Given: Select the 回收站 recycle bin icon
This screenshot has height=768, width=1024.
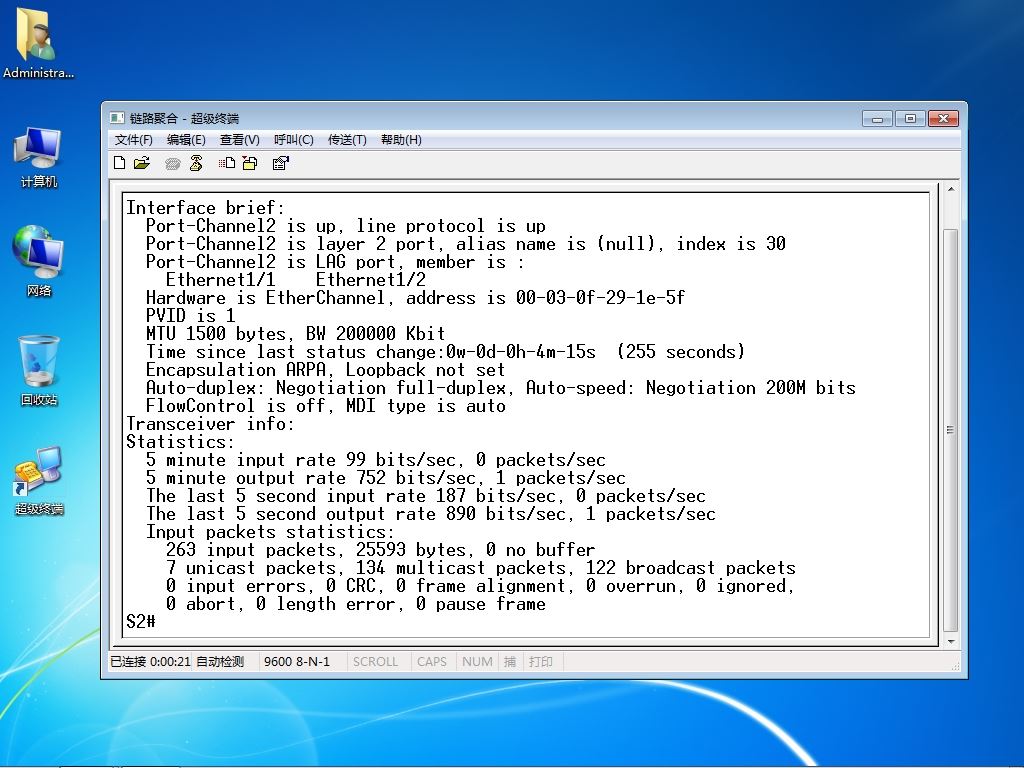Looking at the screenshot, I should (39, 370).
